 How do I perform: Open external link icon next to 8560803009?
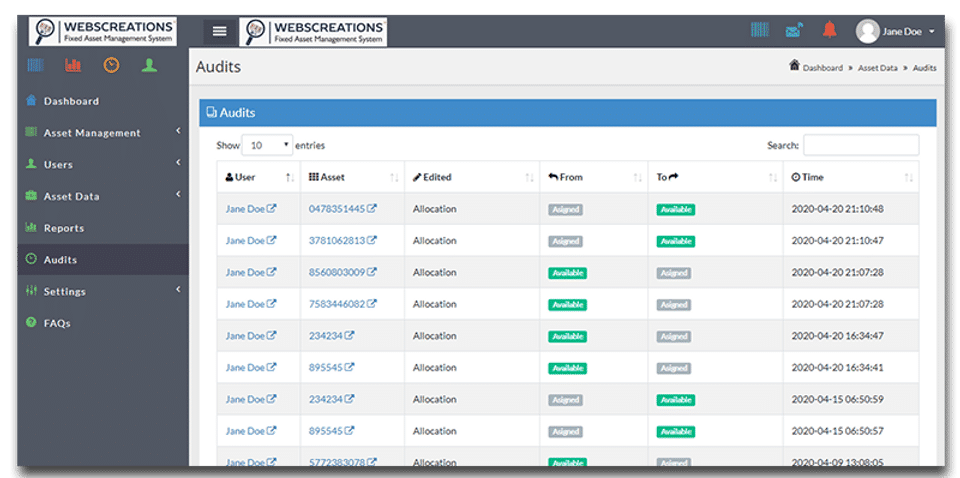(x=372, y=272)
